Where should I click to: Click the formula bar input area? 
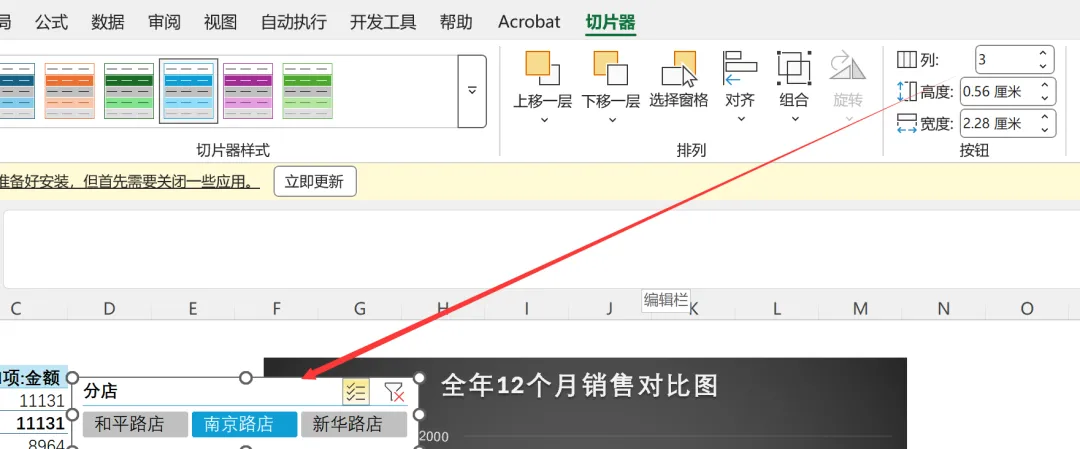pyautogui.click(x=540, y=249)
